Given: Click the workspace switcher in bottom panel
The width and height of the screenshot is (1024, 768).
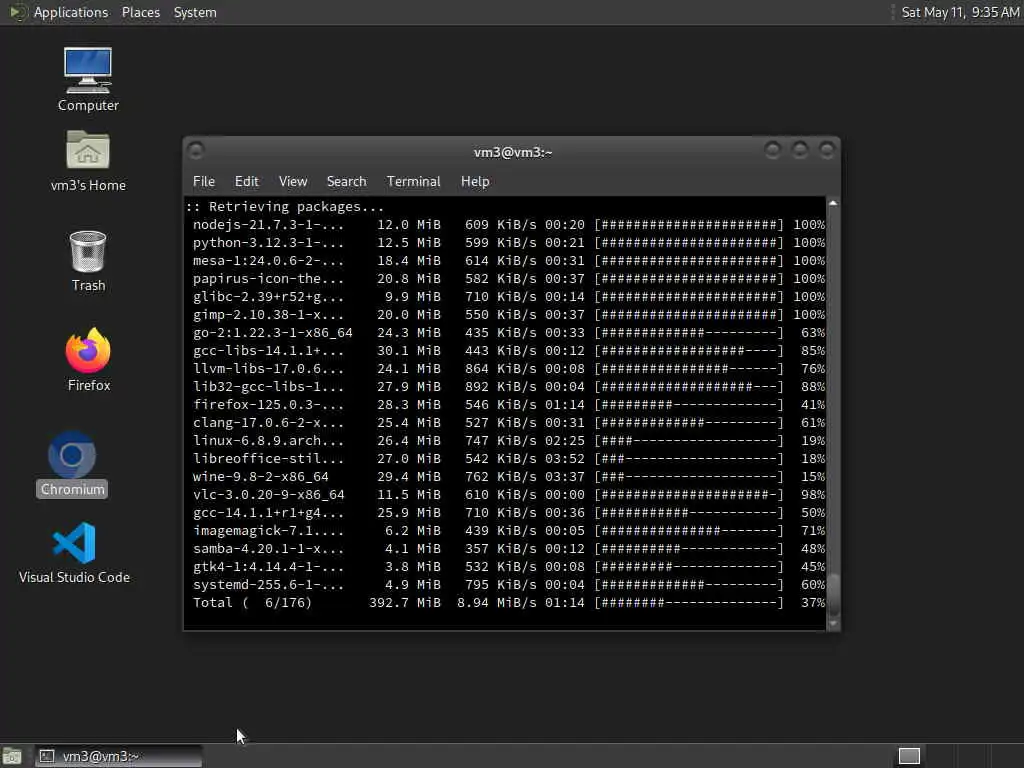Looking at the screenshot, I should point(909,756).
